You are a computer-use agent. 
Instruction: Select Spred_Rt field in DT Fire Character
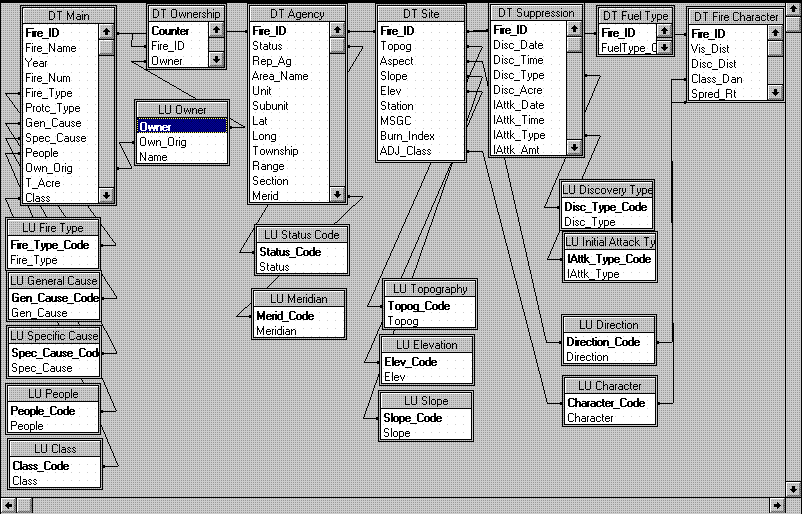714,94
